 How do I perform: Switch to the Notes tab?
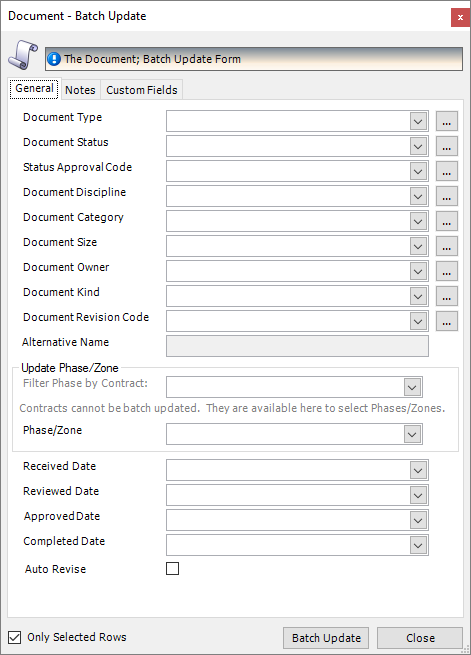point(80,90)
